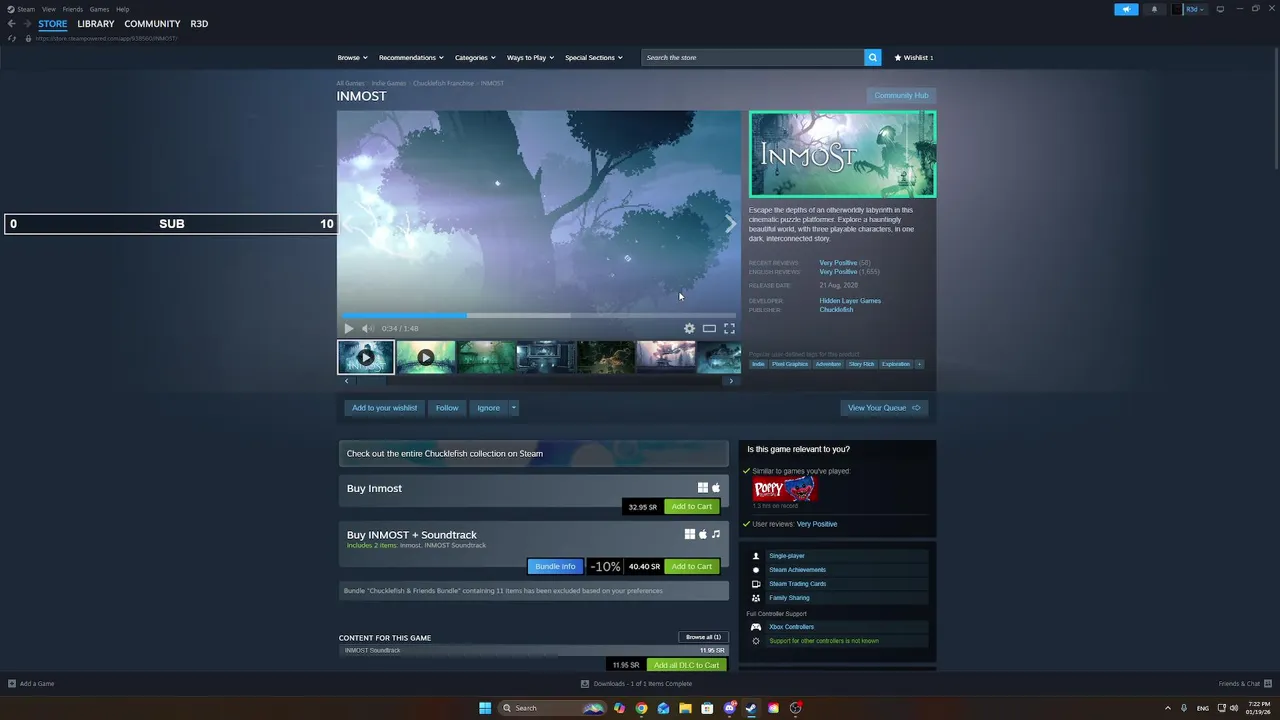
Task: View Your Queue
Action: click(884, 408)
